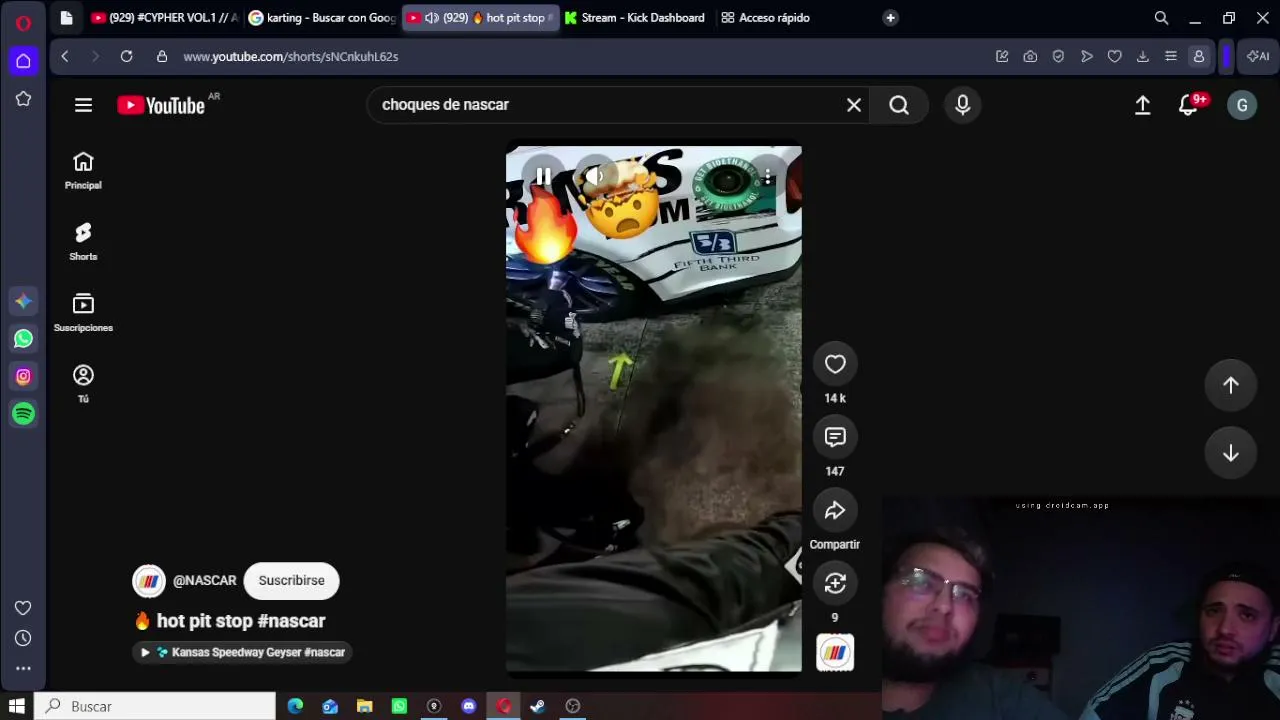
Task: Run the YouTube search with the magnifier
Action: pyautogui.click(x=899, y=105)
